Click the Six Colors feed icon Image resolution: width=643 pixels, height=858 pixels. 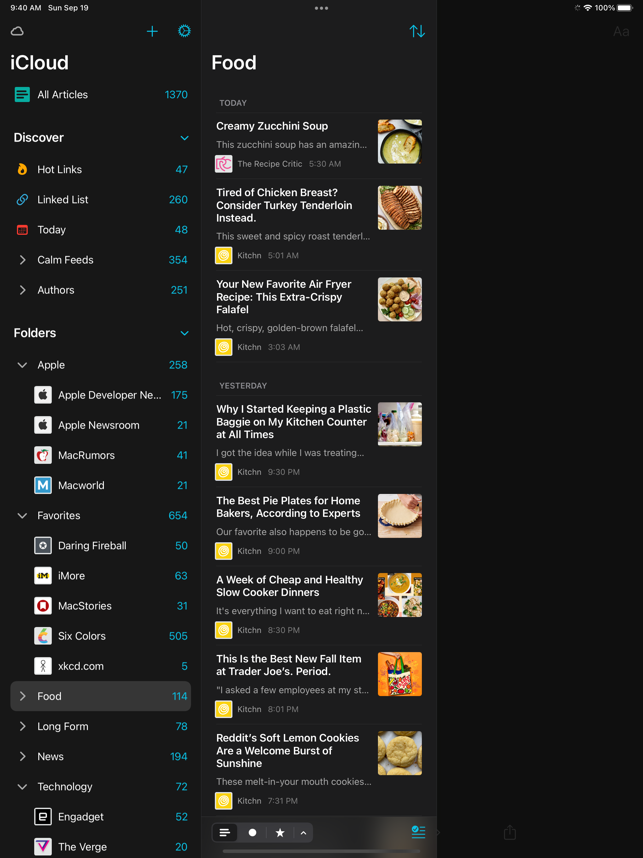(43, 636)
